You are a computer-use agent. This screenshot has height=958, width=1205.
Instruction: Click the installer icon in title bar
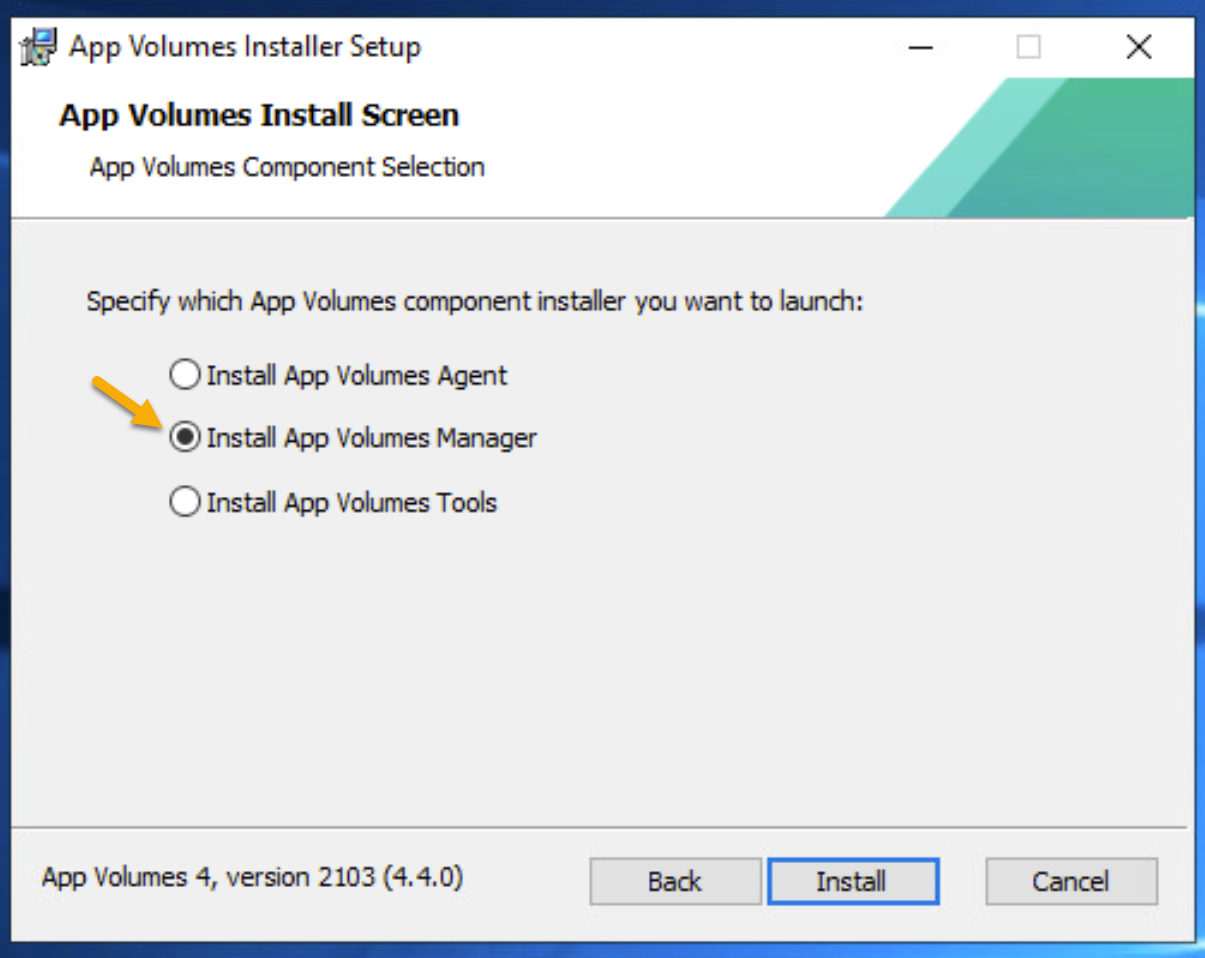pos(38,47)
